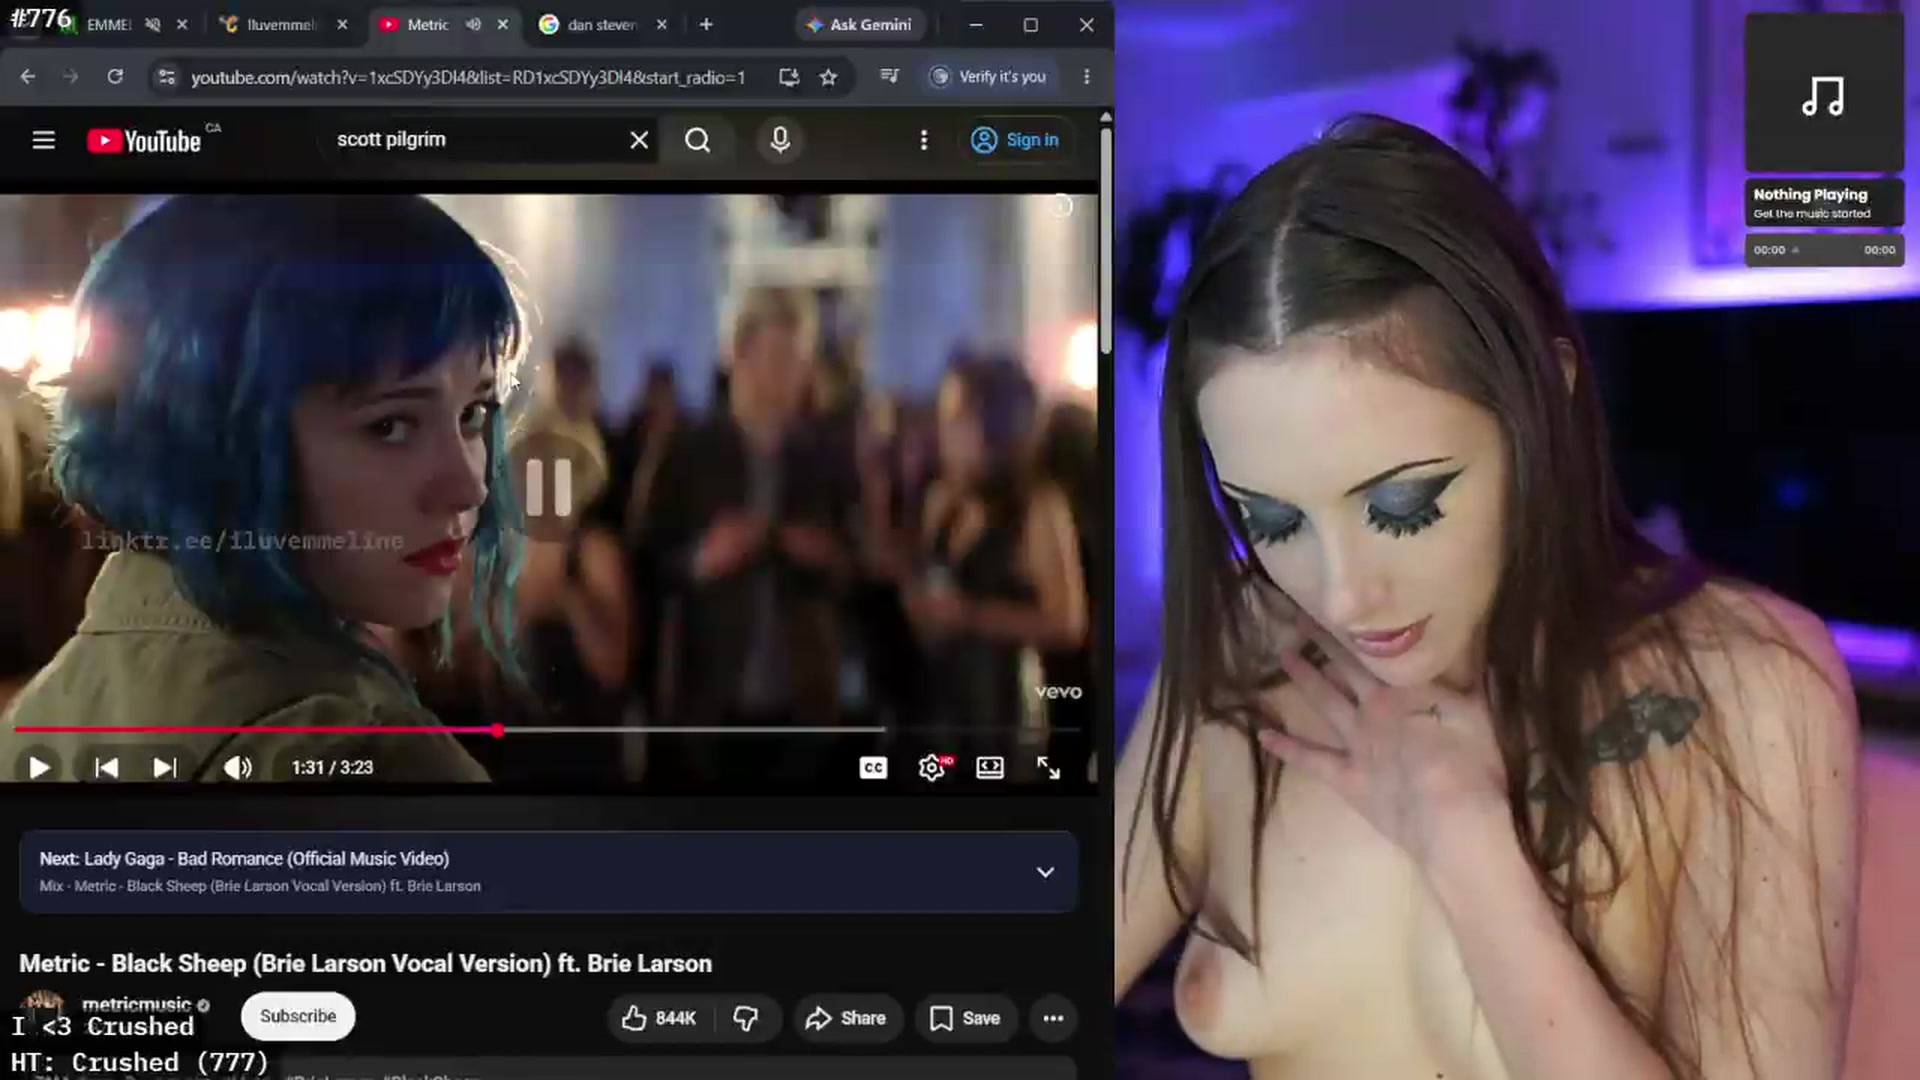Screen dimensions: 1920x1080
Task: Mute the video player volume
Action: [237, 767]
